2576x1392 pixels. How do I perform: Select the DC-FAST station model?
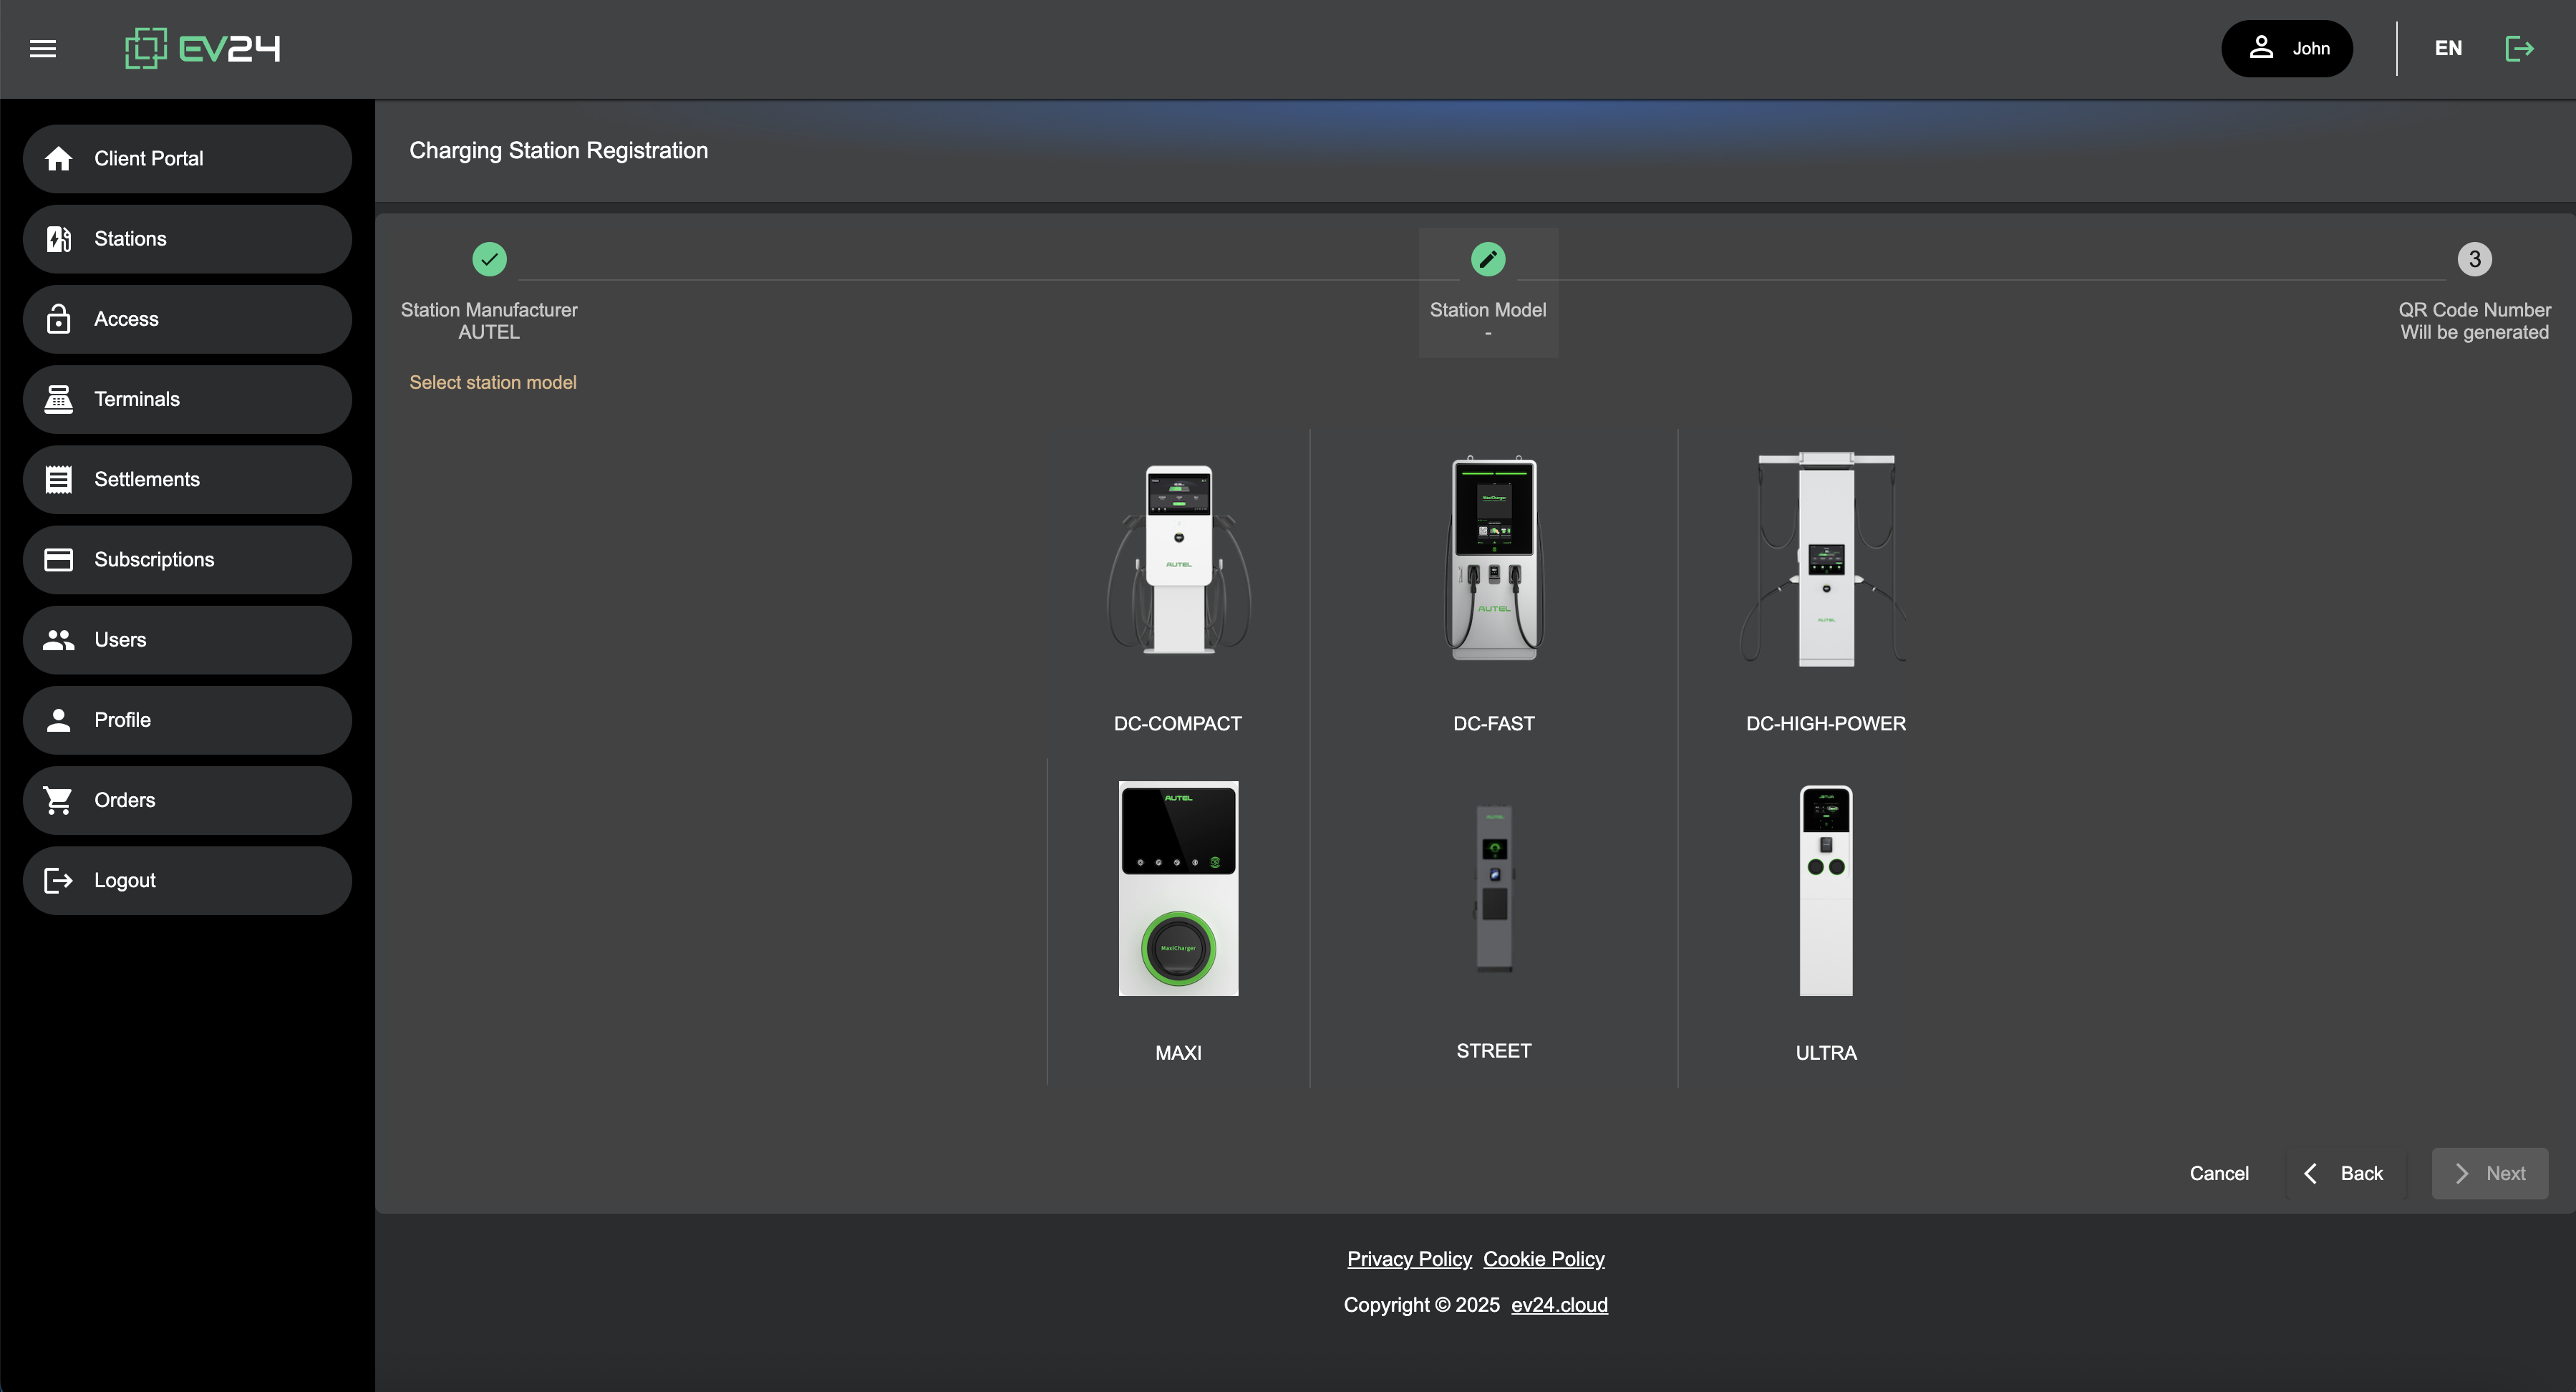pyautogui.click(x=1493, y=590)
